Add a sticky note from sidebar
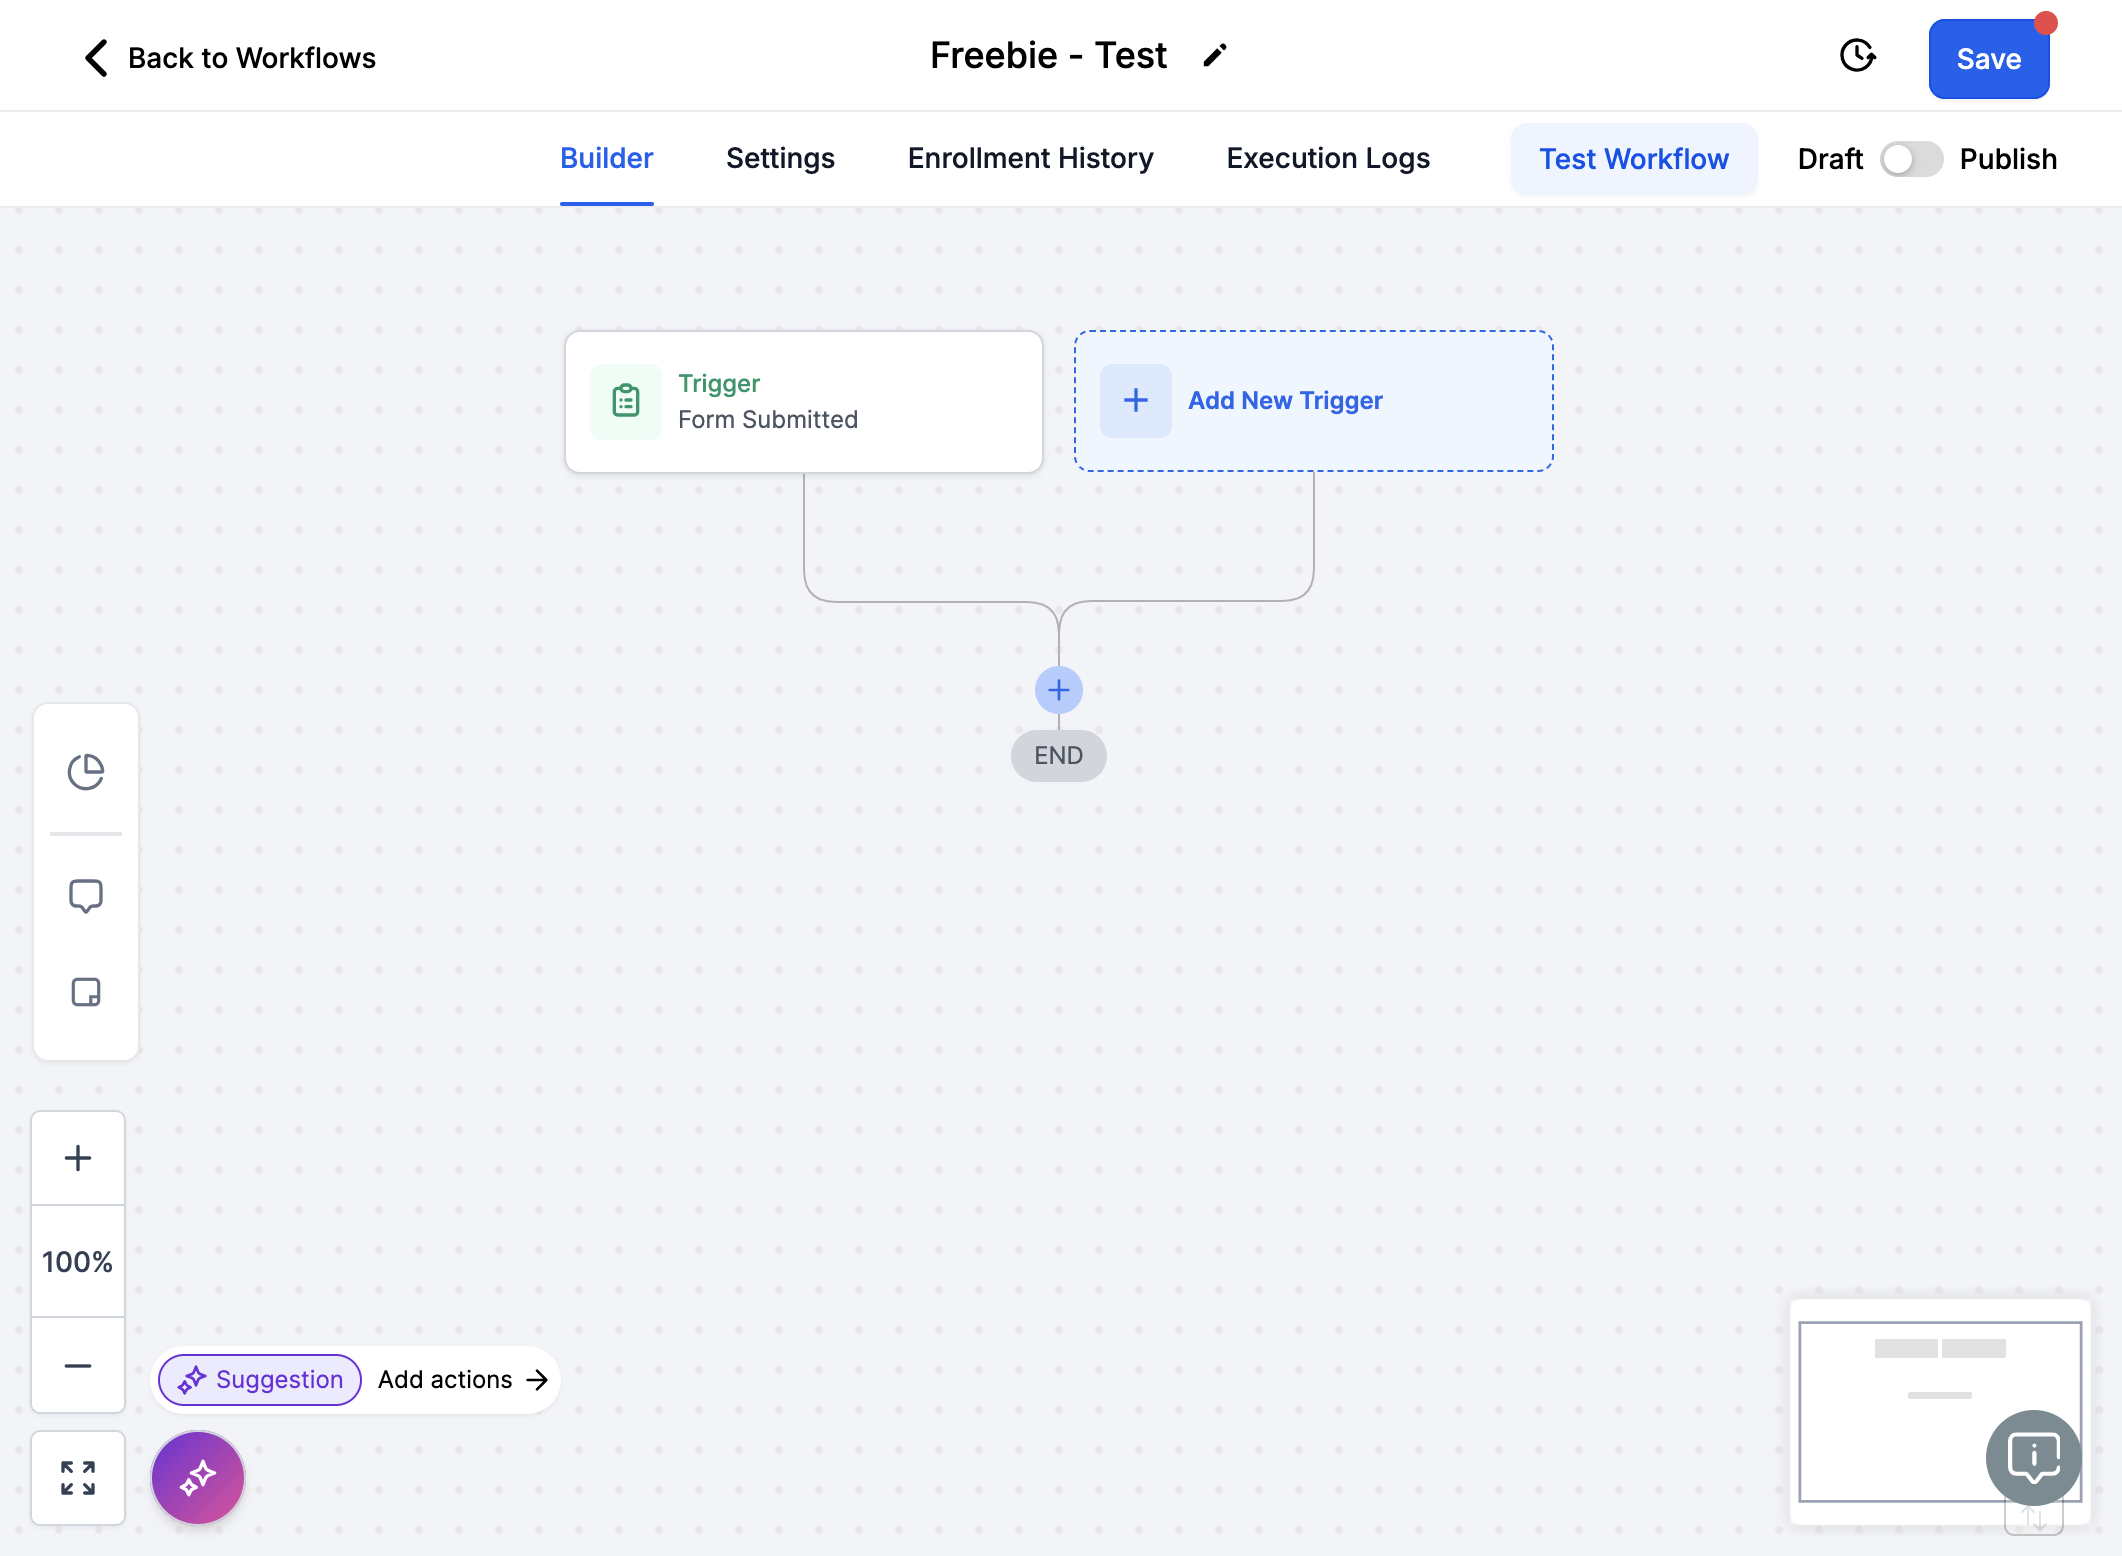Screen dimensions: 2122x1556 [86, 992]
